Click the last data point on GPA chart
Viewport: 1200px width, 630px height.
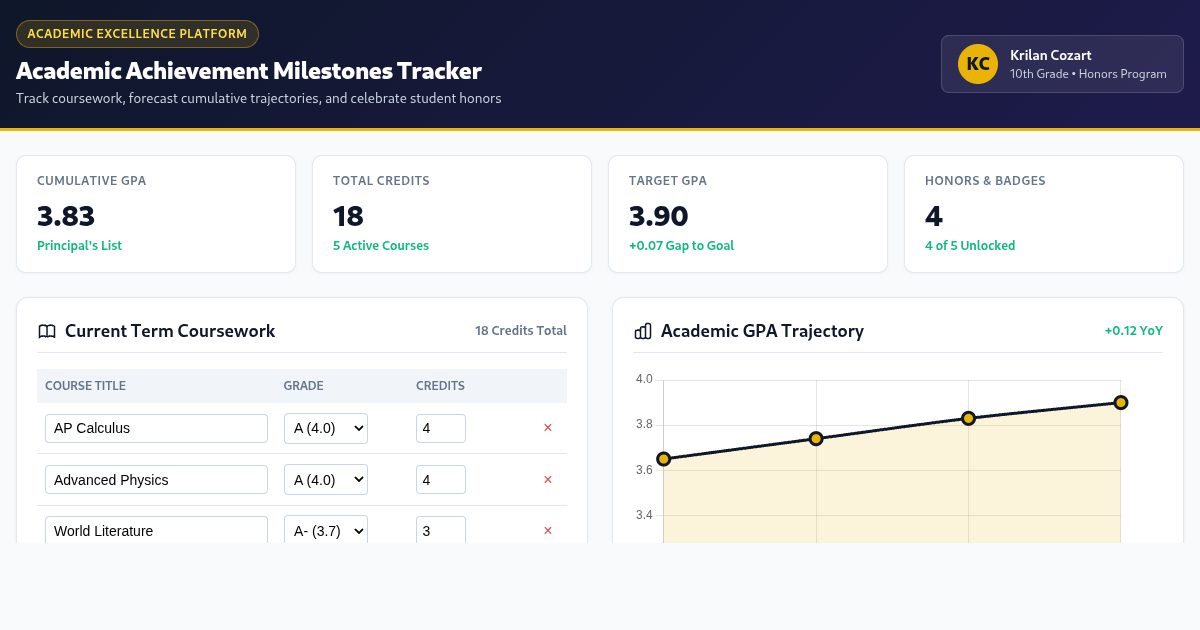[1121, 402]
